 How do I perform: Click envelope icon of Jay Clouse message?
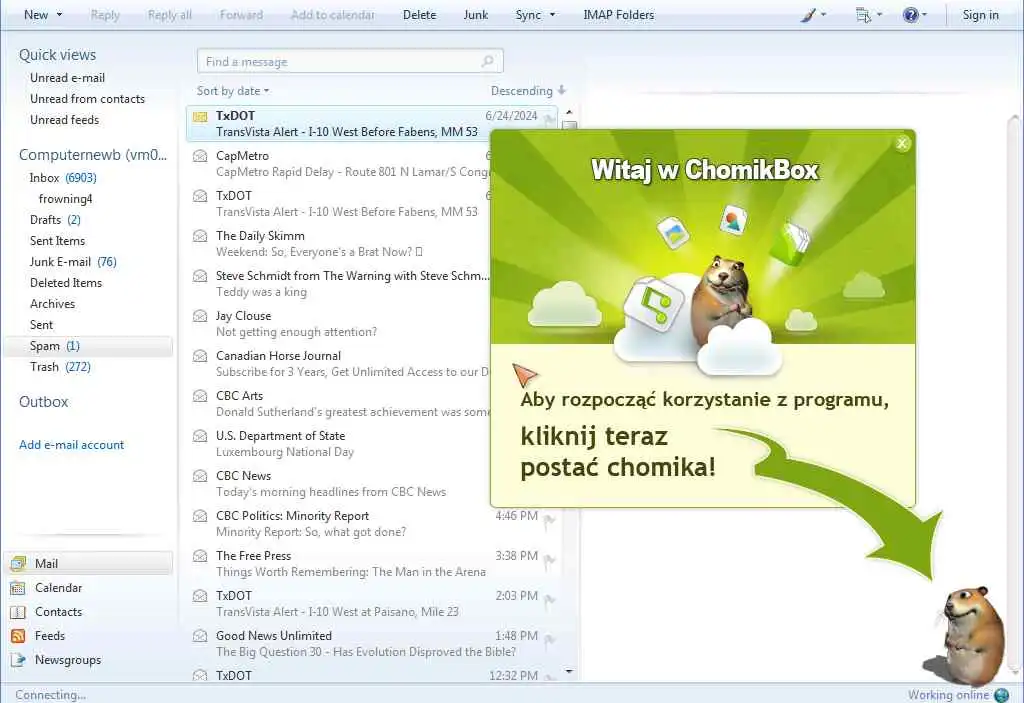tap(200, 316)
